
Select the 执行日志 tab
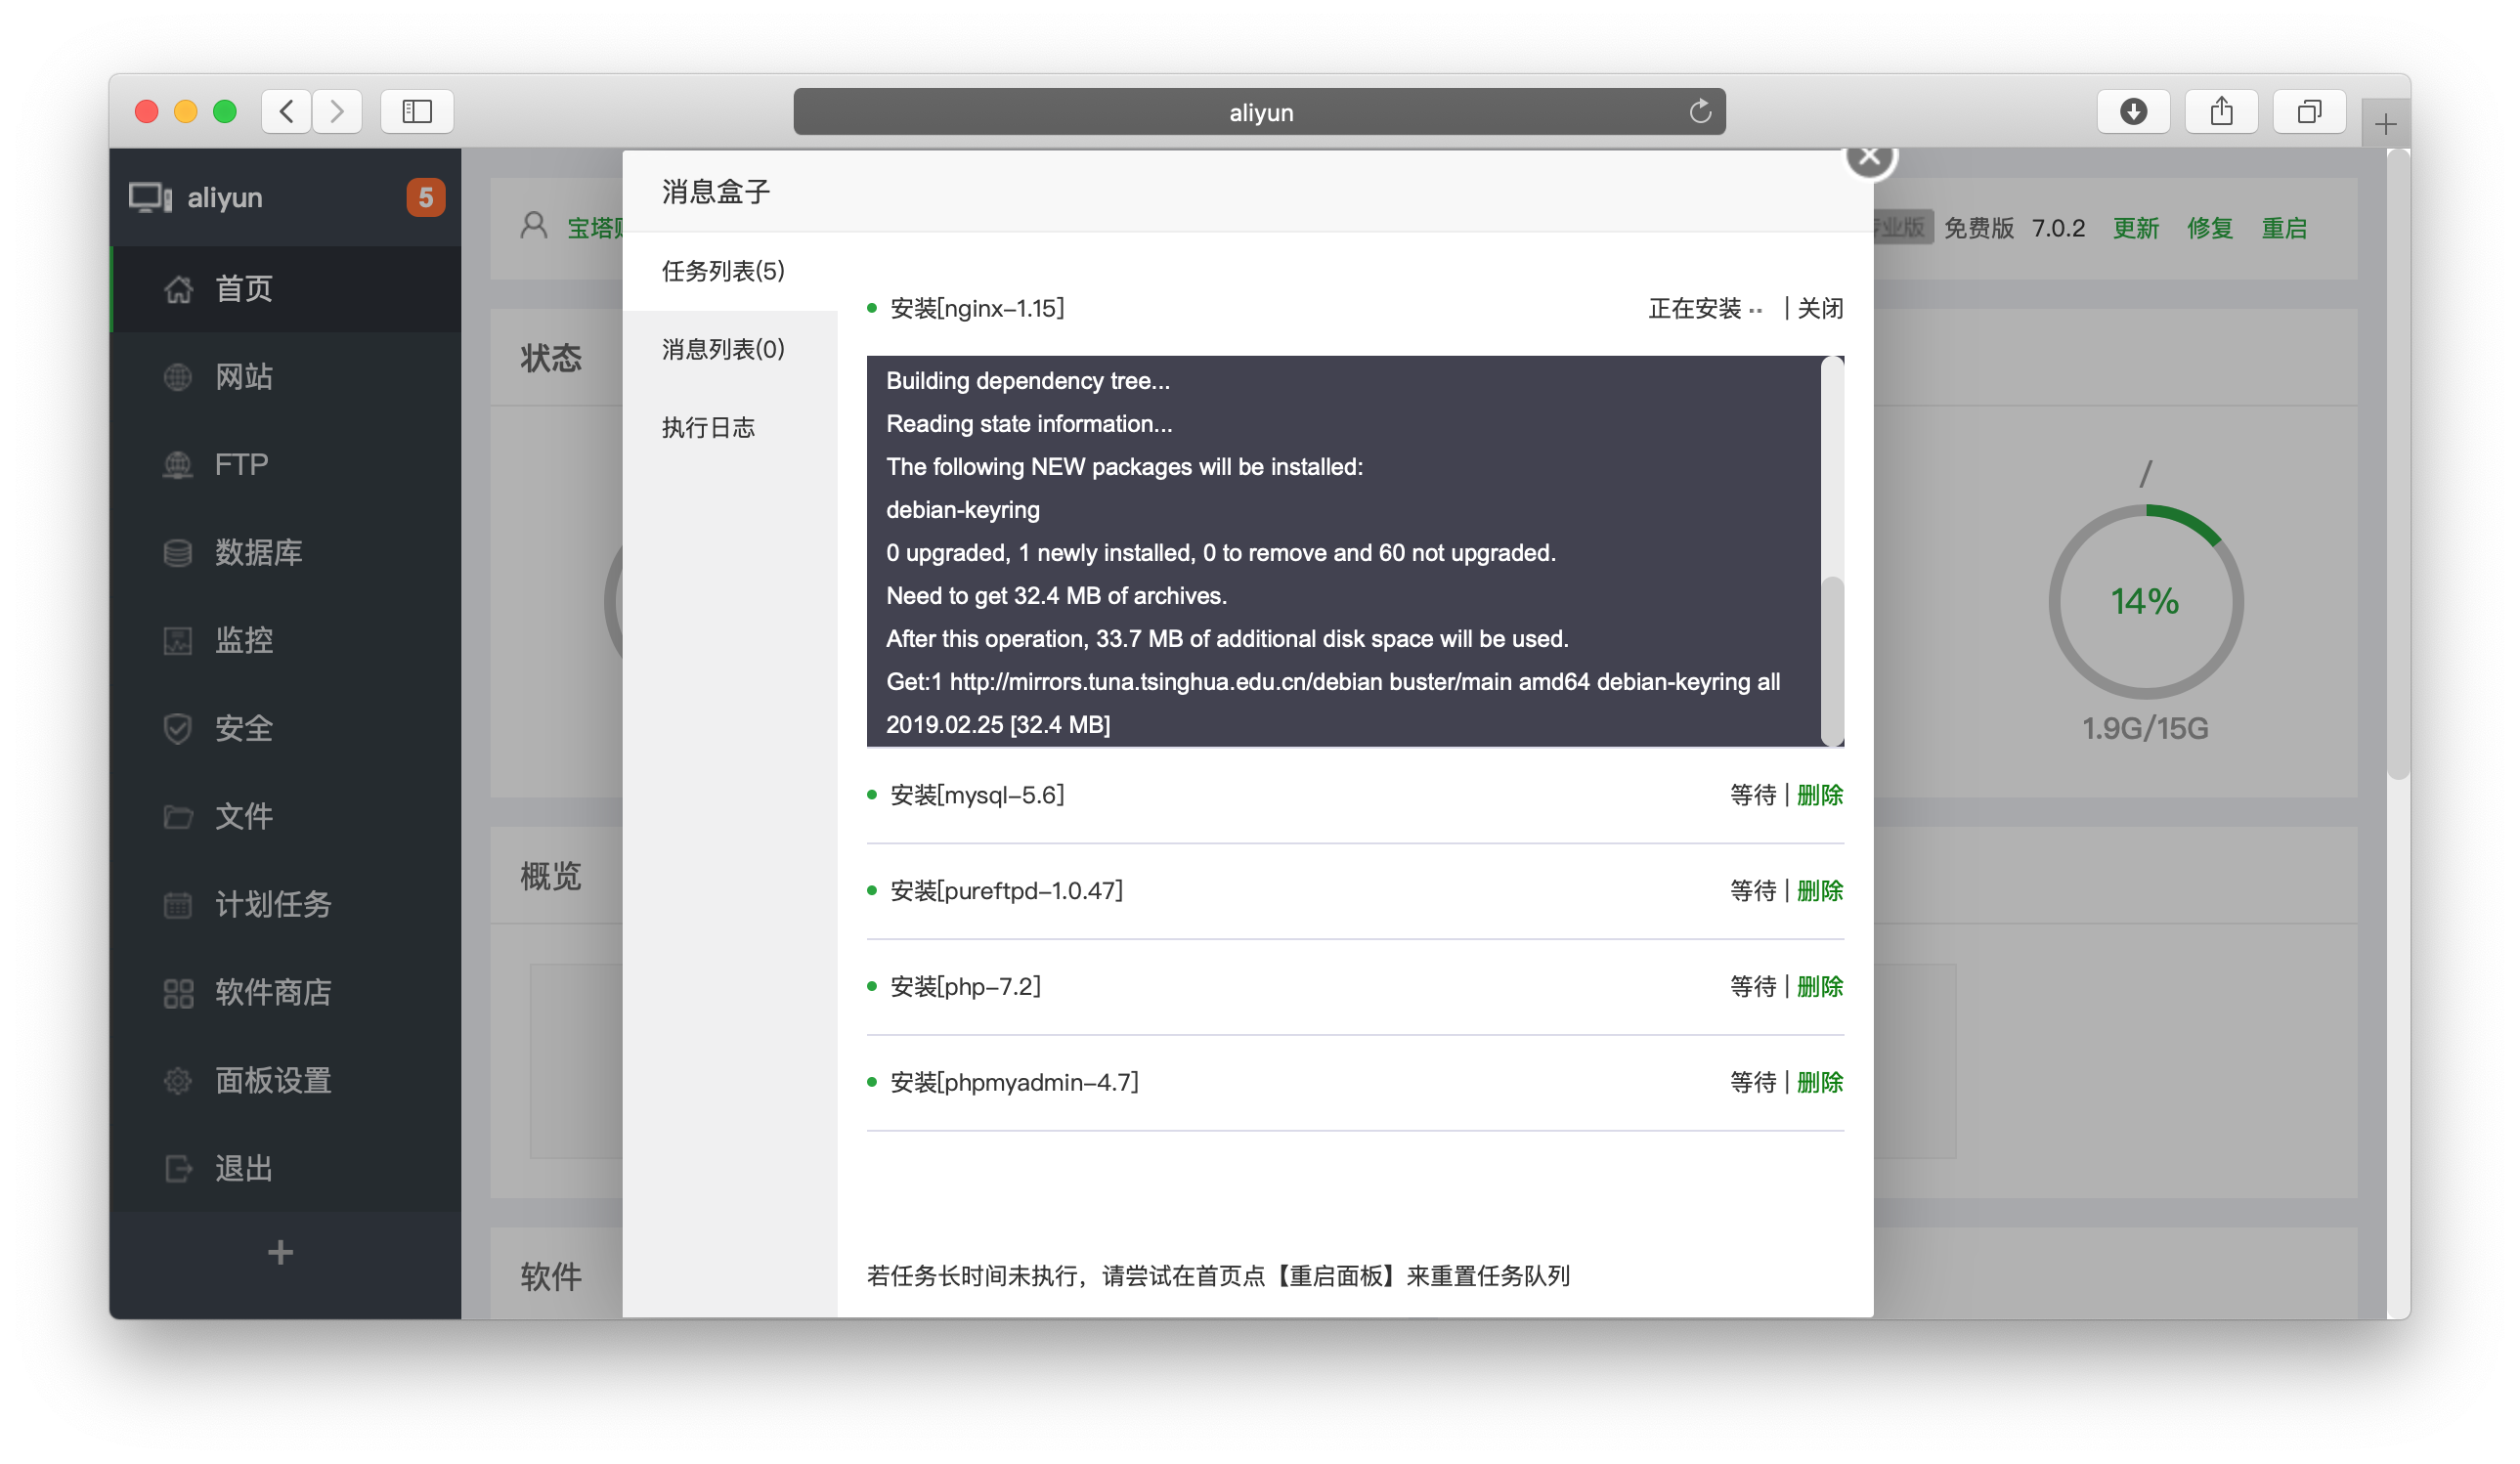(729, 428)
